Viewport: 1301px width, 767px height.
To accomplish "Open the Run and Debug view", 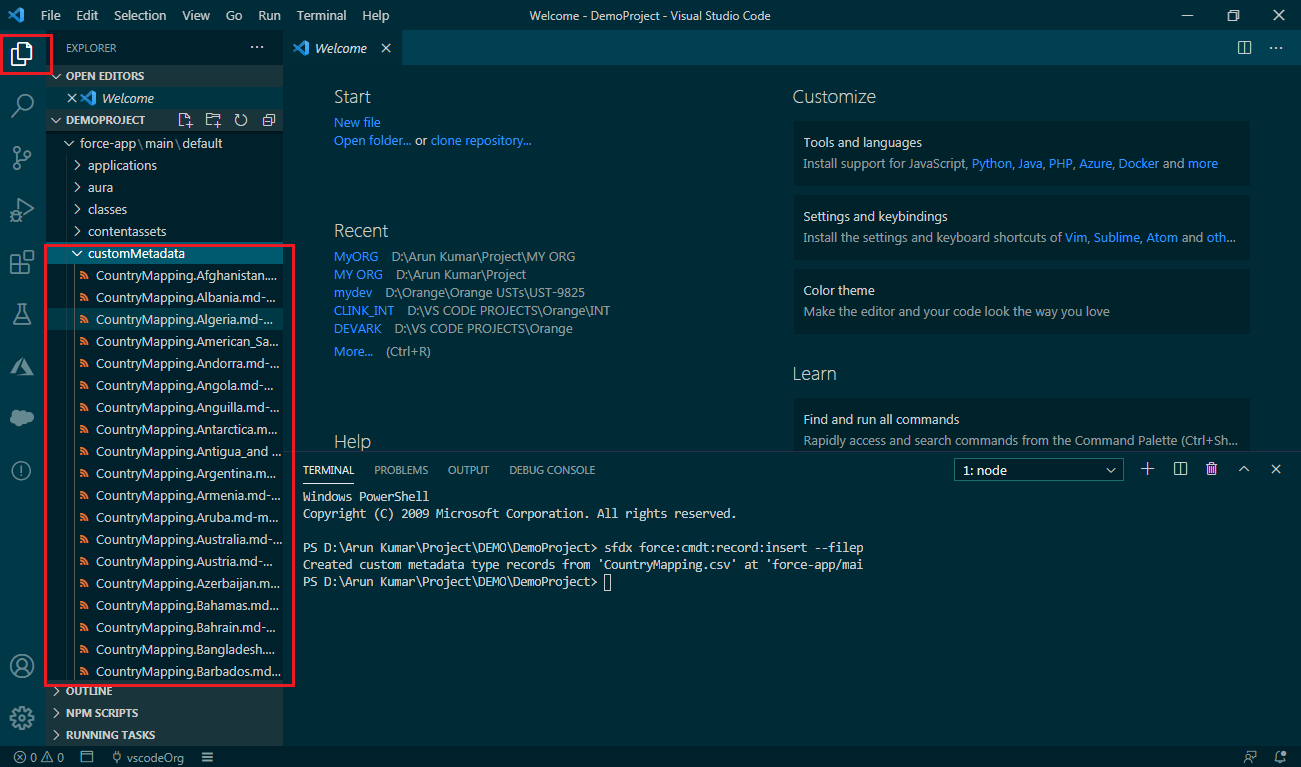I will (x=22, y=210).
